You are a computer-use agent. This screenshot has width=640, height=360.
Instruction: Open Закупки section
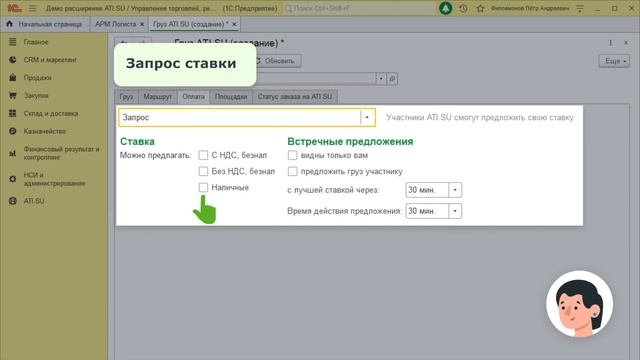click(36, 96)
